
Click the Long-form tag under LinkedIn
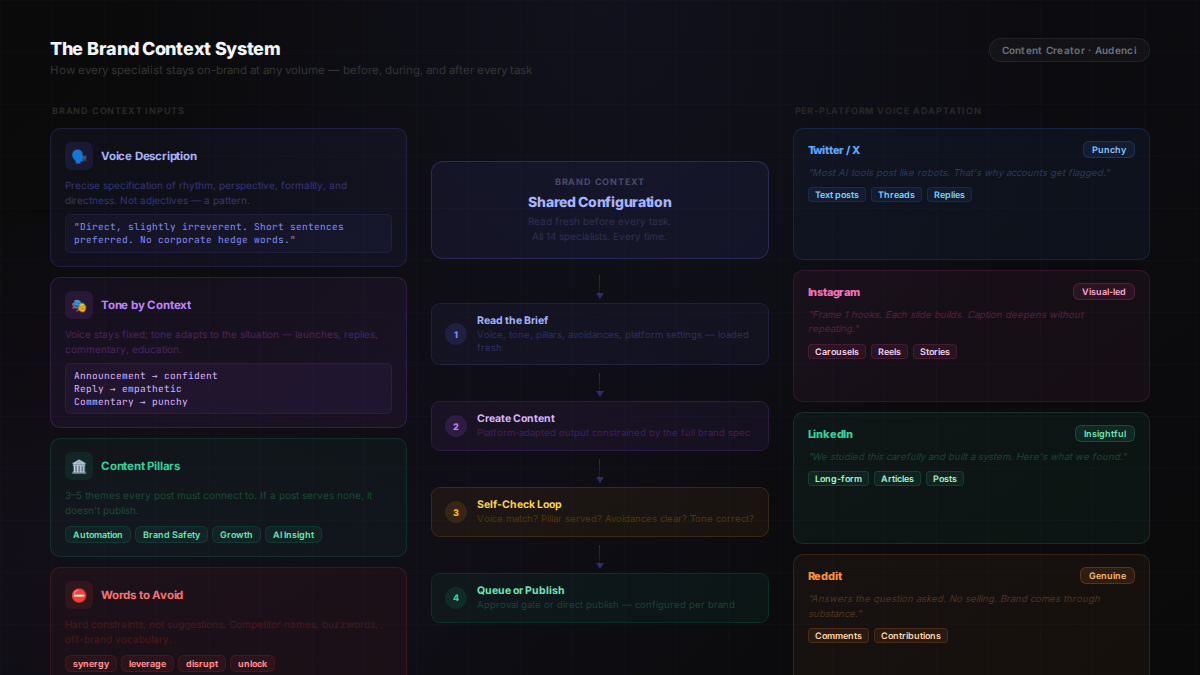[x=838, y=479]
